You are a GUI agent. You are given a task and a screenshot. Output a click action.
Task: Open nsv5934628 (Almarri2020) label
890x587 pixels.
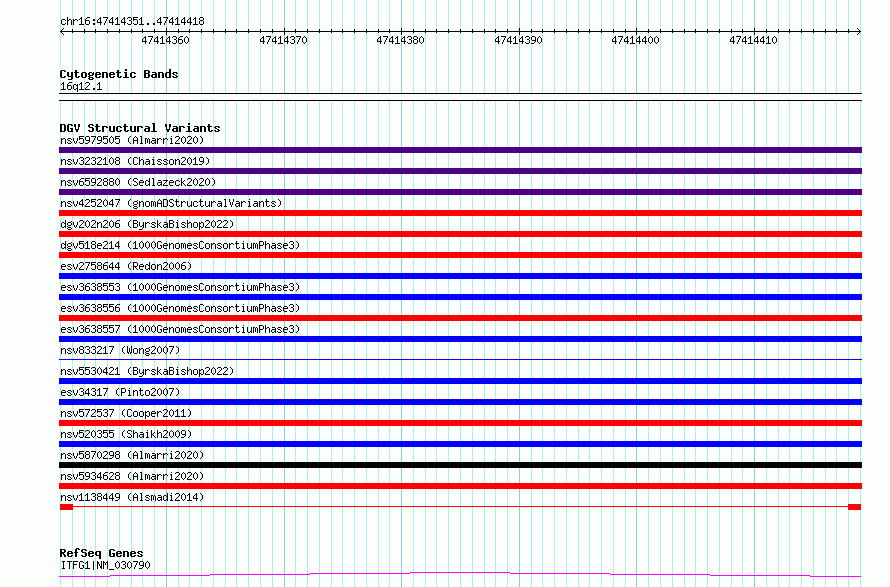[132, 476]
